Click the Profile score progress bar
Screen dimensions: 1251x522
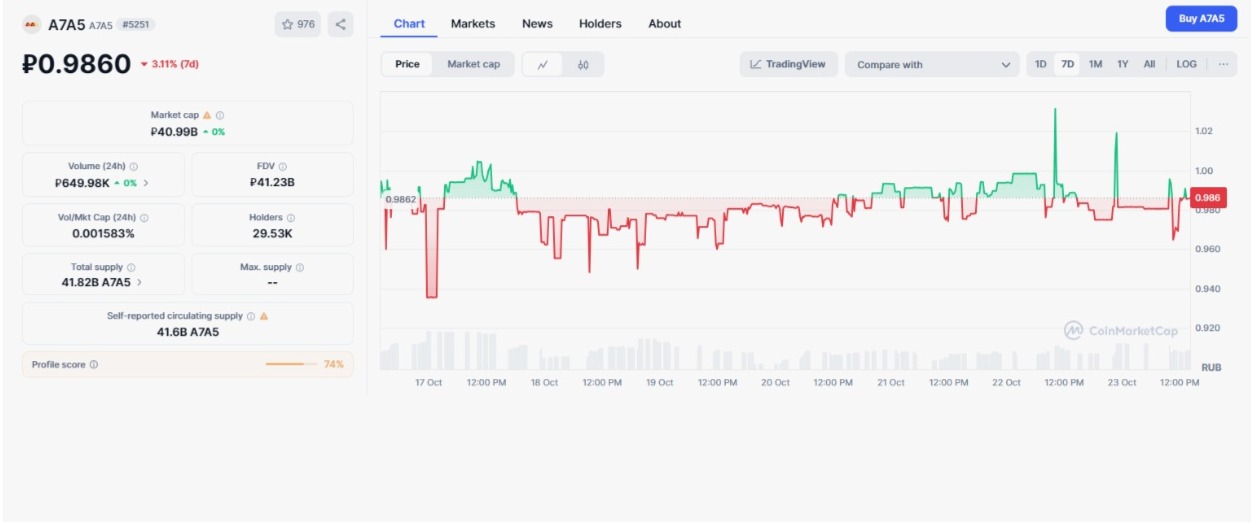(x=291, y=365)
